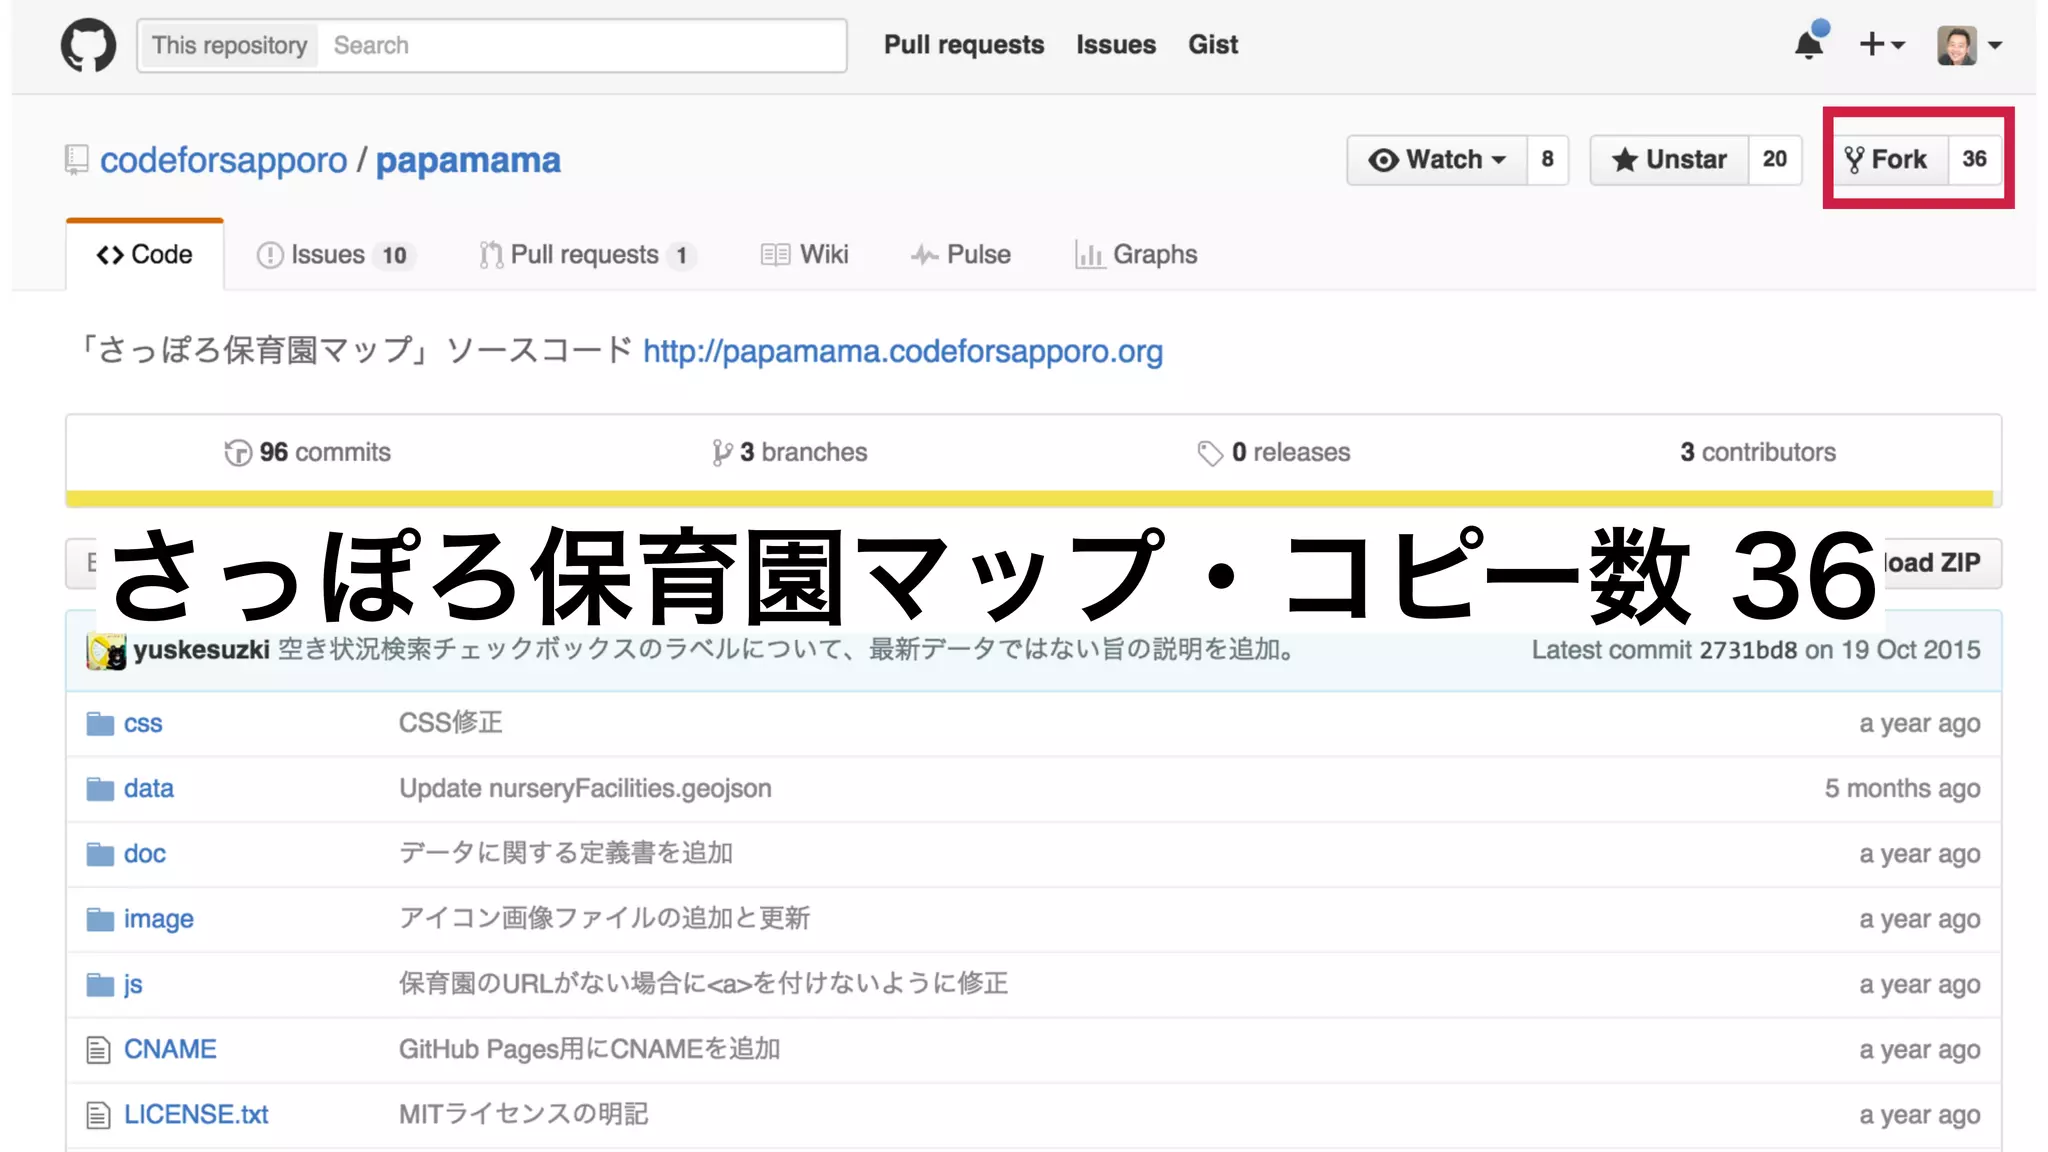2048x1152 pixels.
Task: Open Pull requests in top navigation
Action: click(x=963, y=45)
